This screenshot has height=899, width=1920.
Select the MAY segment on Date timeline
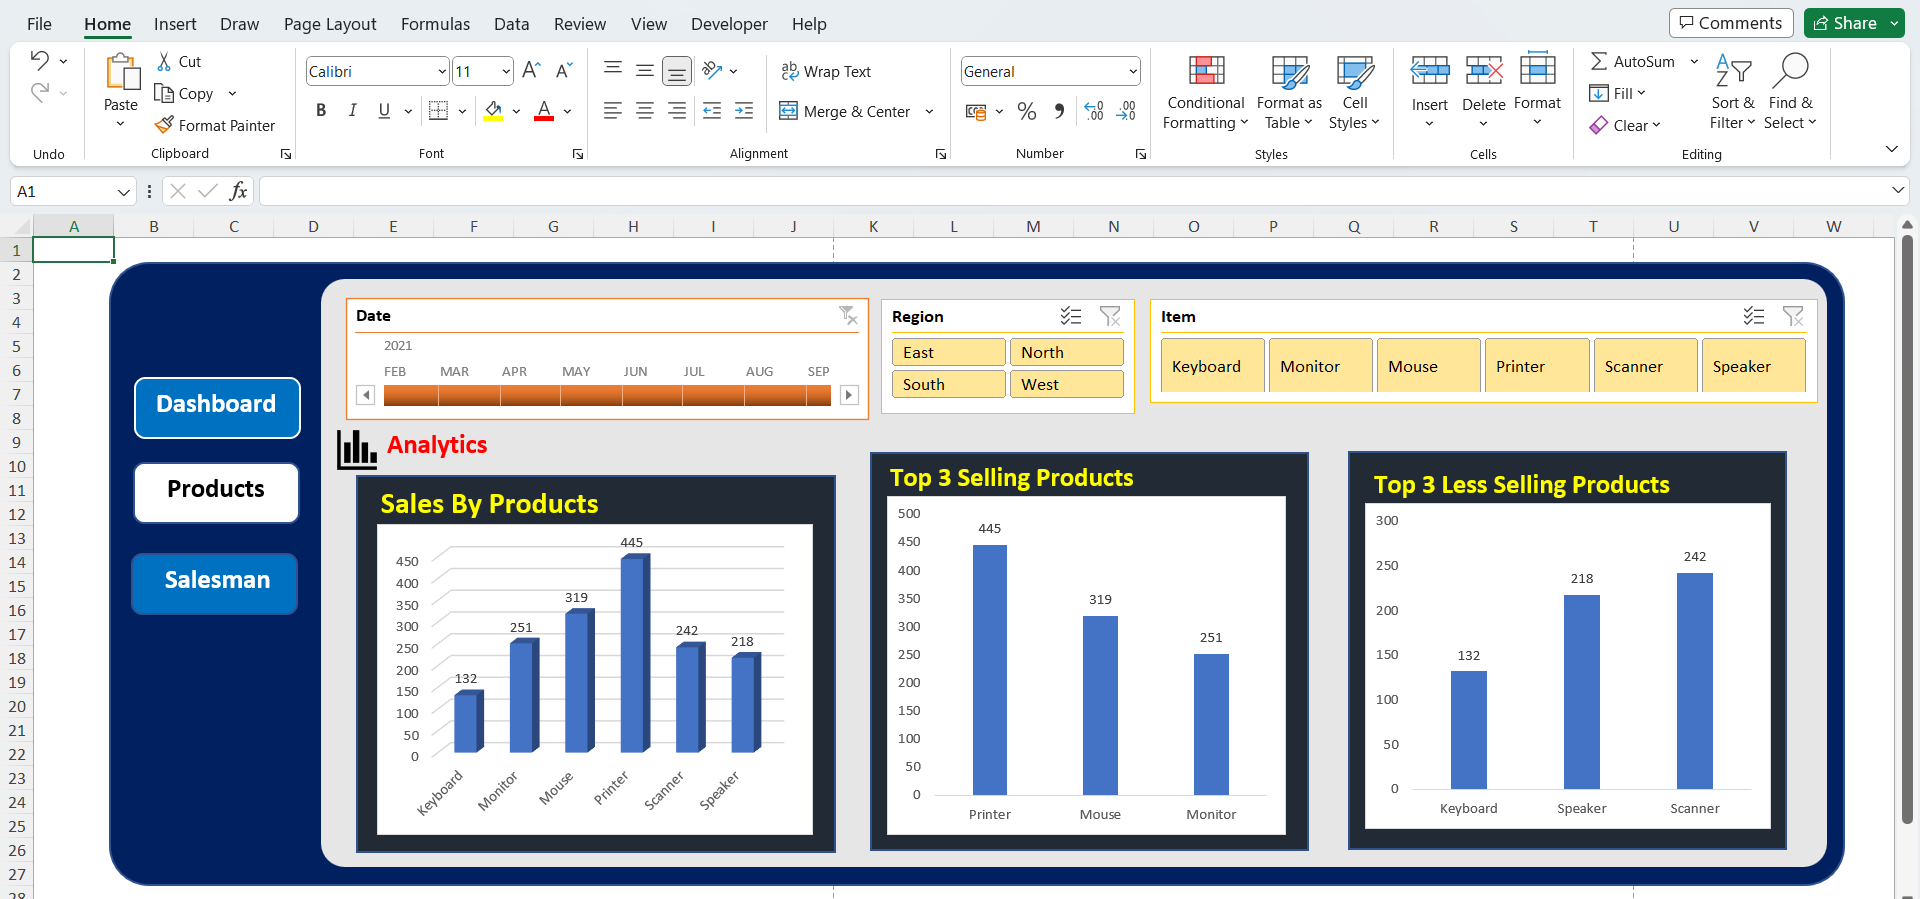[x=591, y=396]
